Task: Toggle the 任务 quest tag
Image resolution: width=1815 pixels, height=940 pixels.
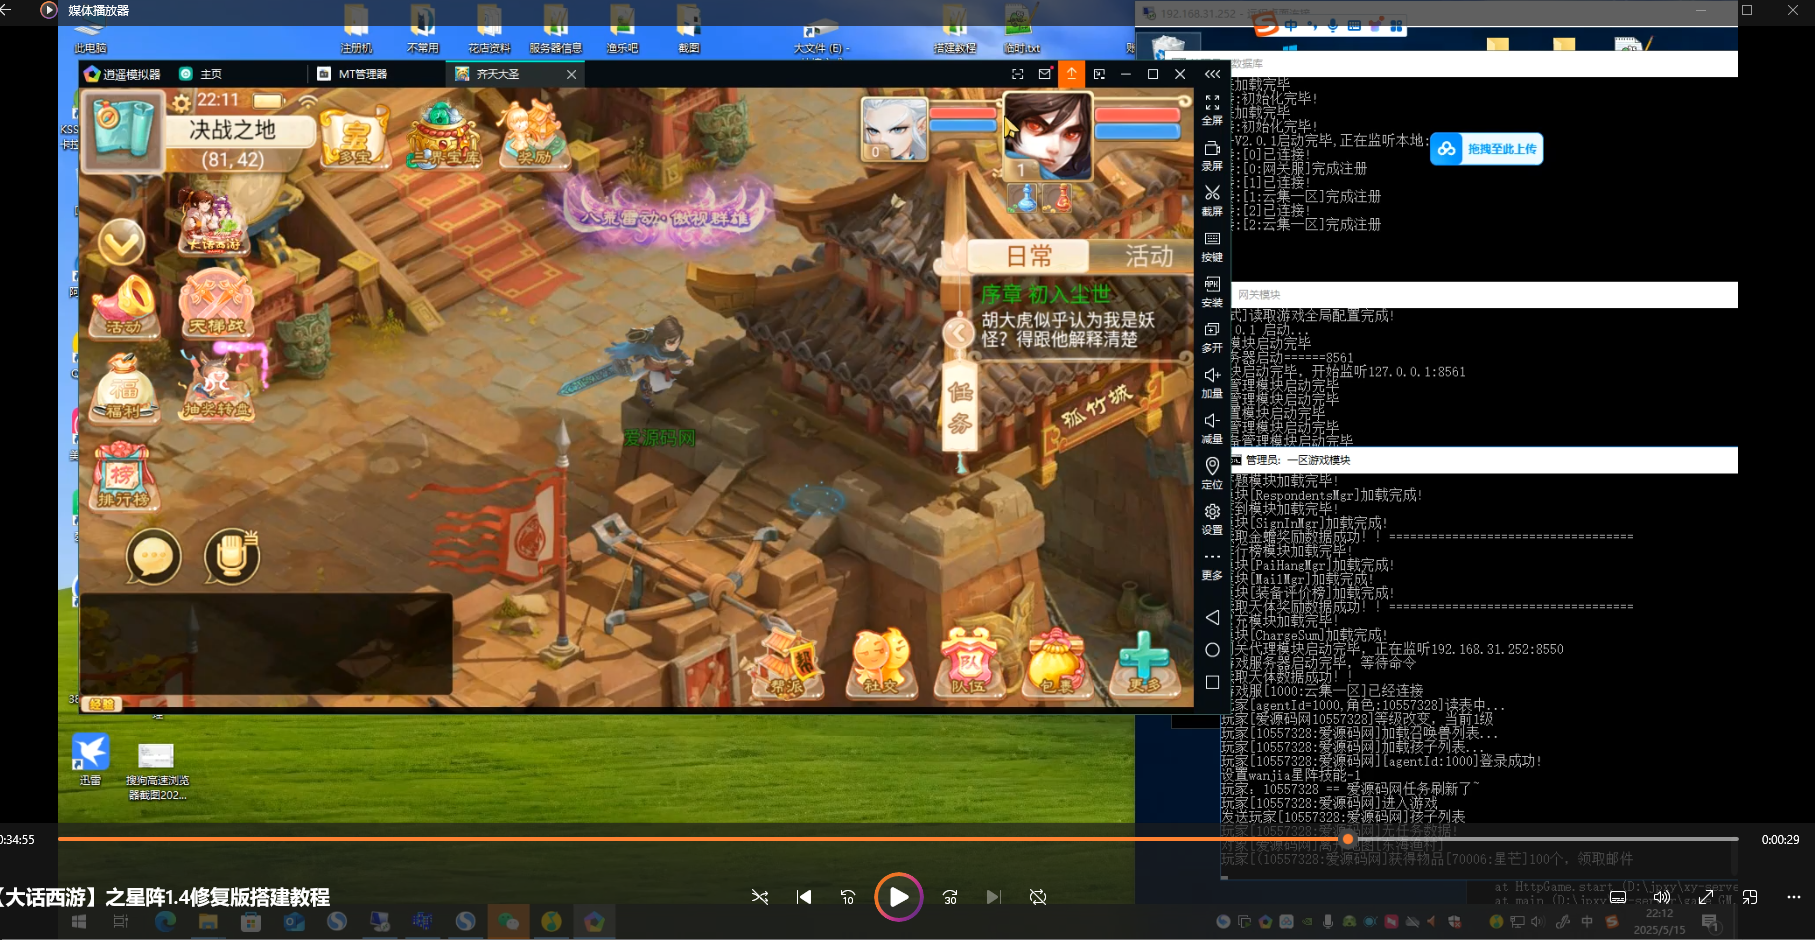Action: 960,408
